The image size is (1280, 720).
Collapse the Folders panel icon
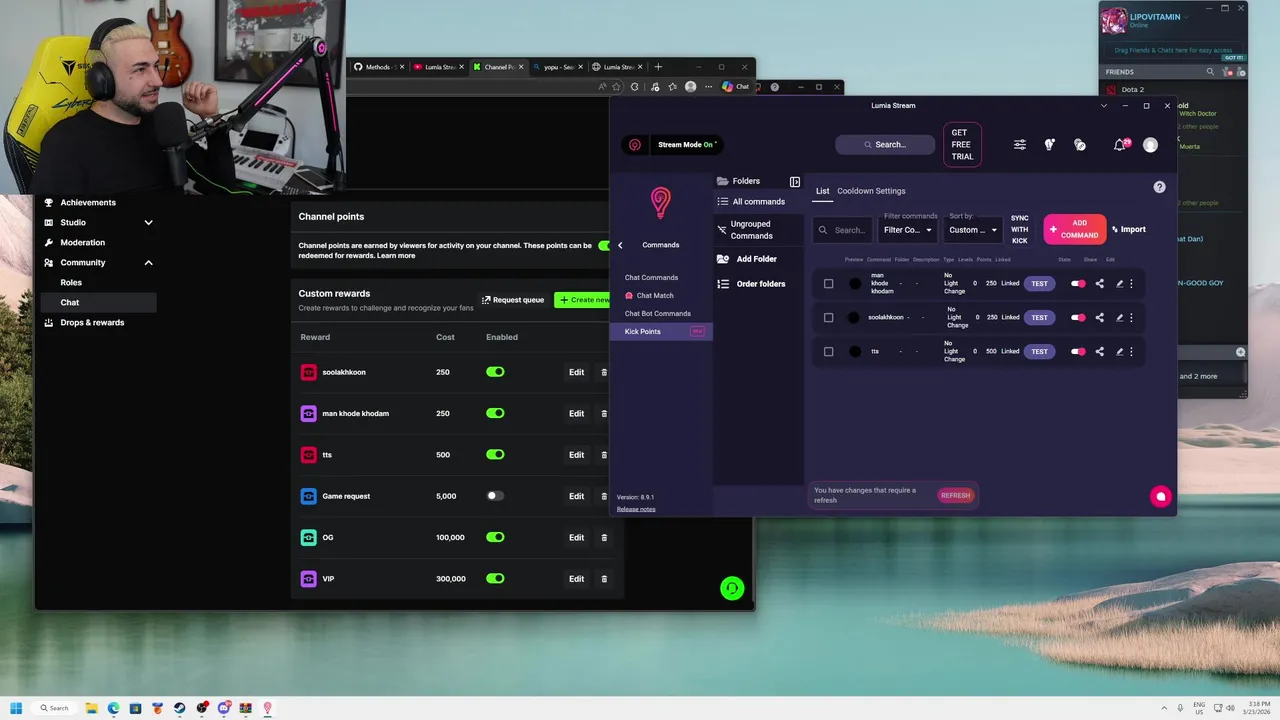[x=795, y=182]
